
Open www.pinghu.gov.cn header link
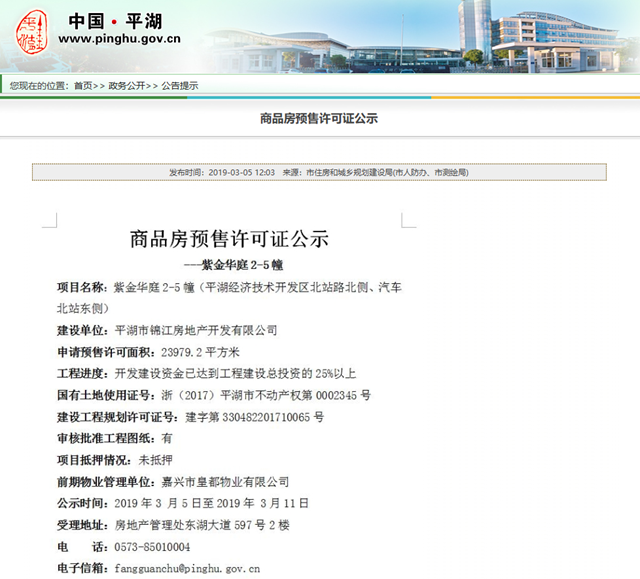119,39
